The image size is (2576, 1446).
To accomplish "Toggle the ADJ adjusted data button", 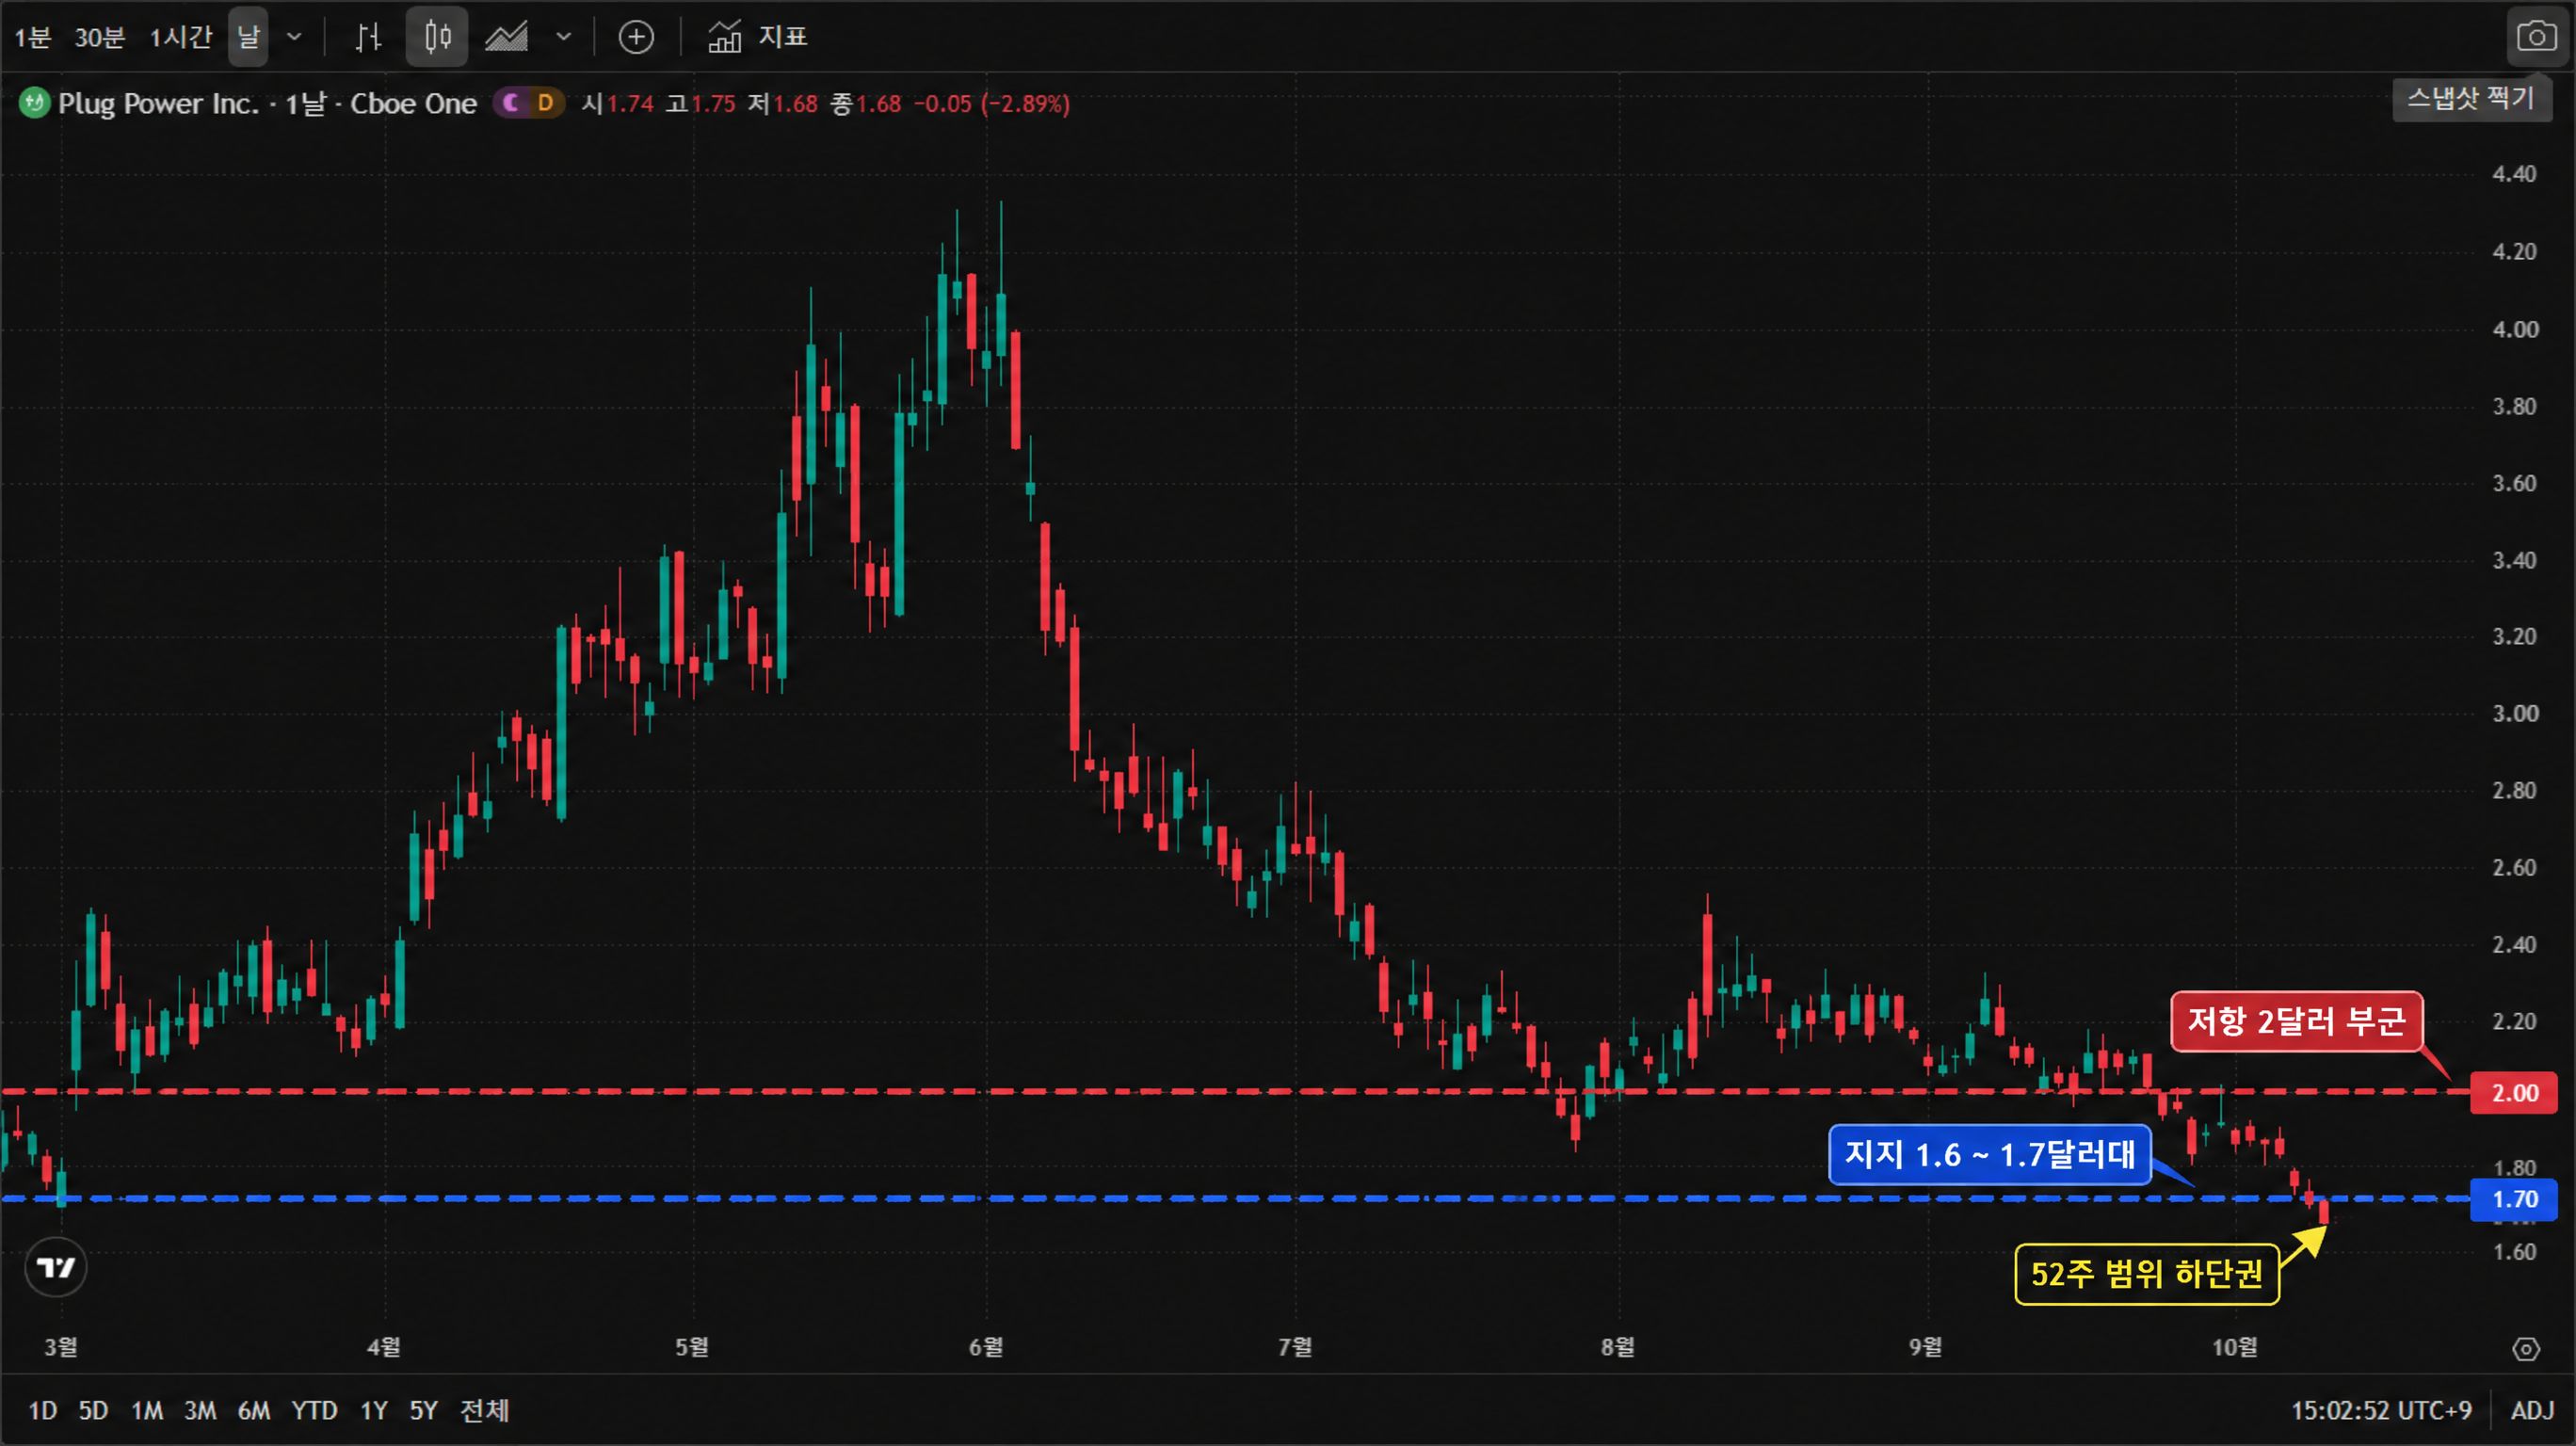I will [x=2532, y=1411].
